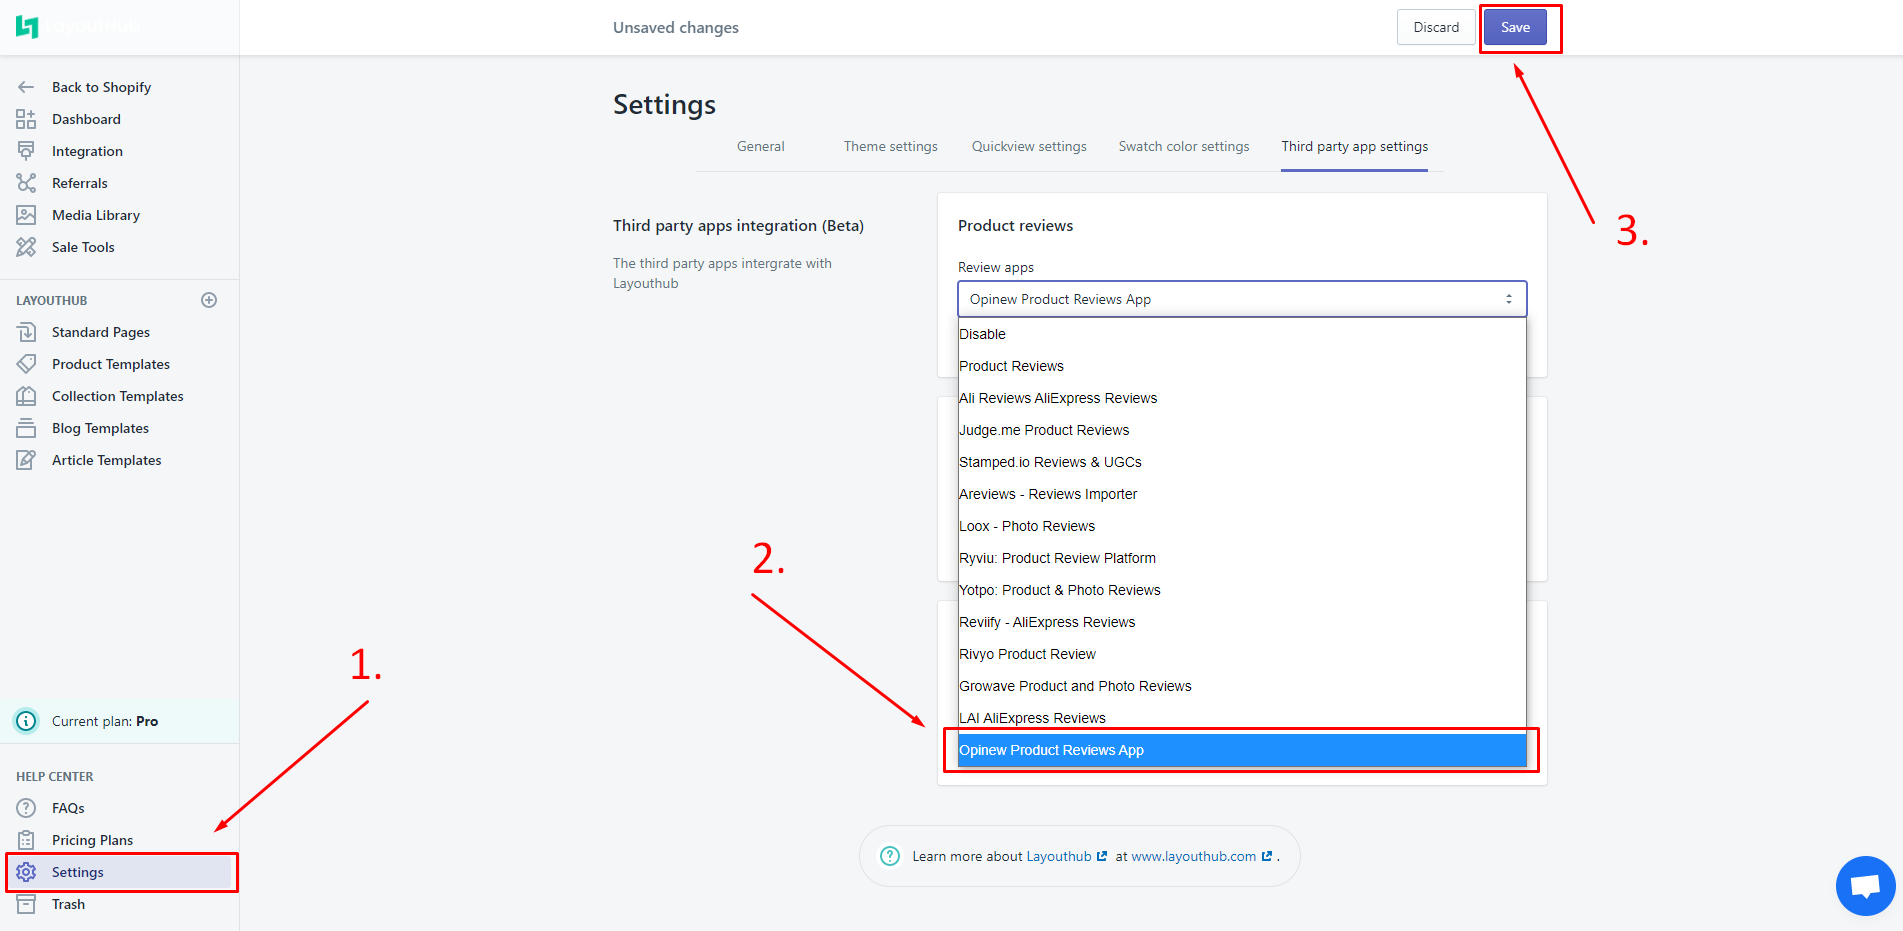Choose Stamped.io Reviews & UGCs option
Image resolution: width=1903 pixels, height=931 pixels.
1242,462
